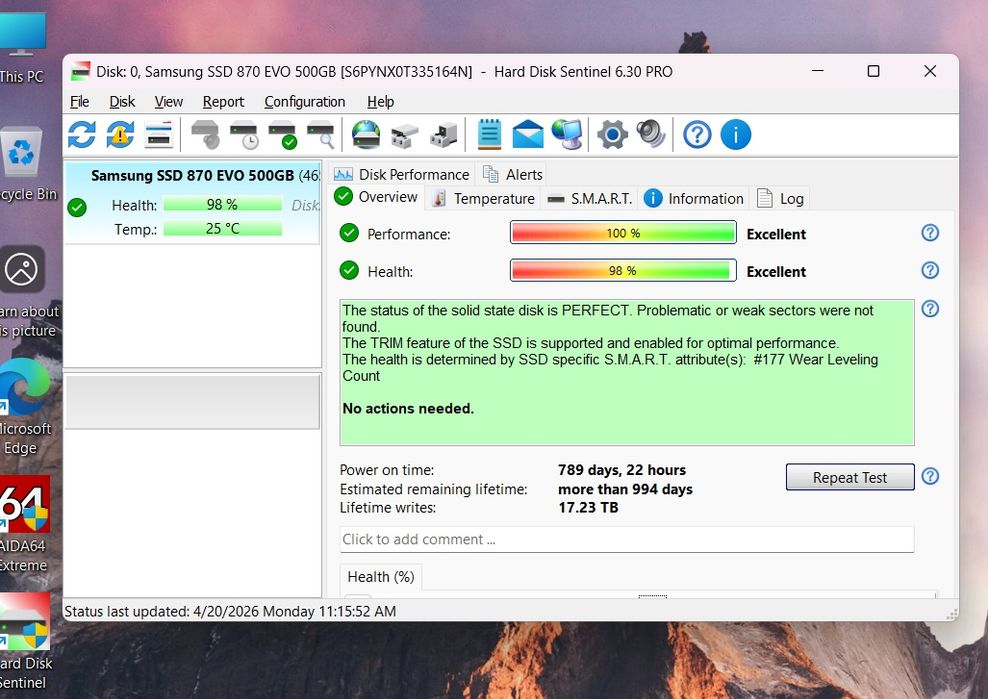Click help icon next to Repeat Test
The height and width of the screenshot is (699, 988).
[x=930, y=476]
